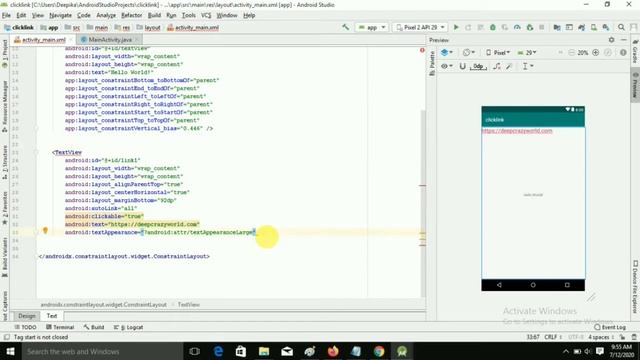Click the clicklink breadcrumb
Viewport: 640px width, 360px height.
click(x=19, y=27)
